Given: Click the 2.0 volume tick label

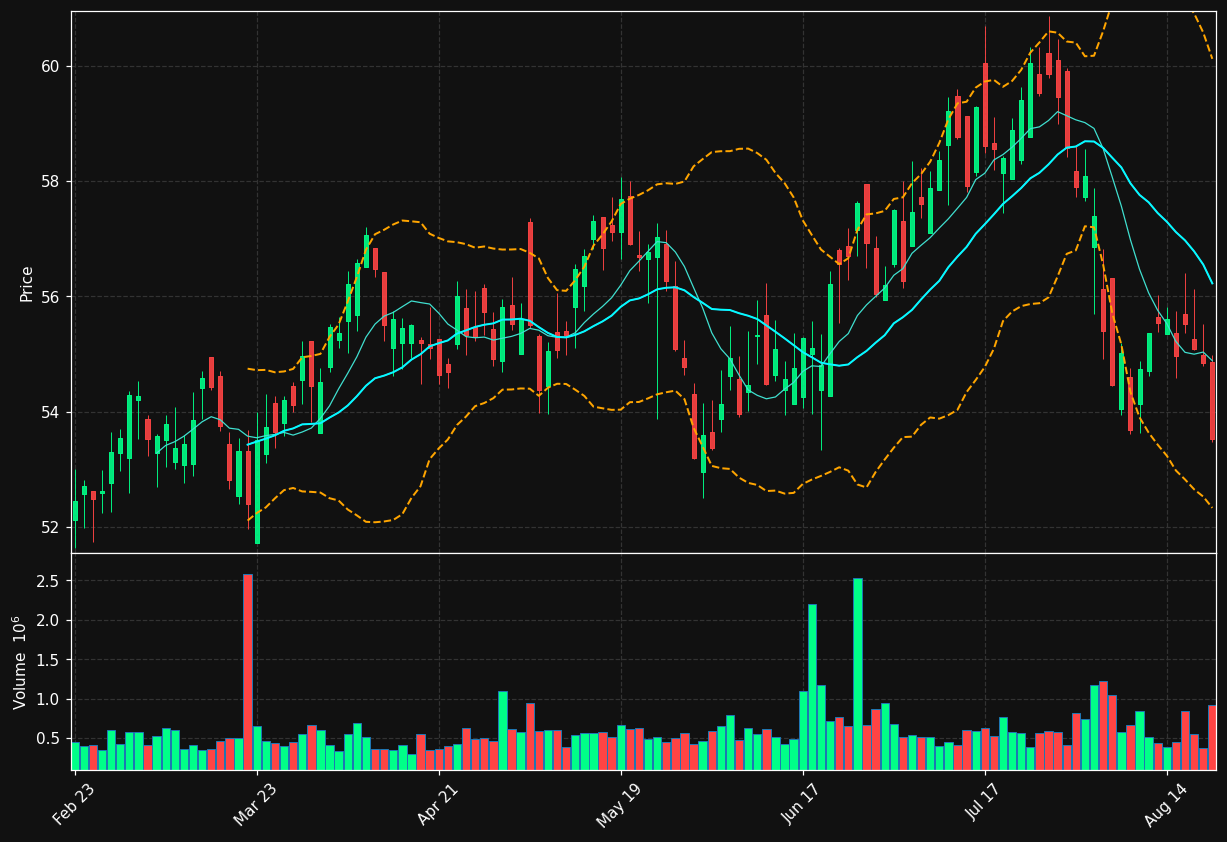Looking at the screenshot, I should point(49,620).
